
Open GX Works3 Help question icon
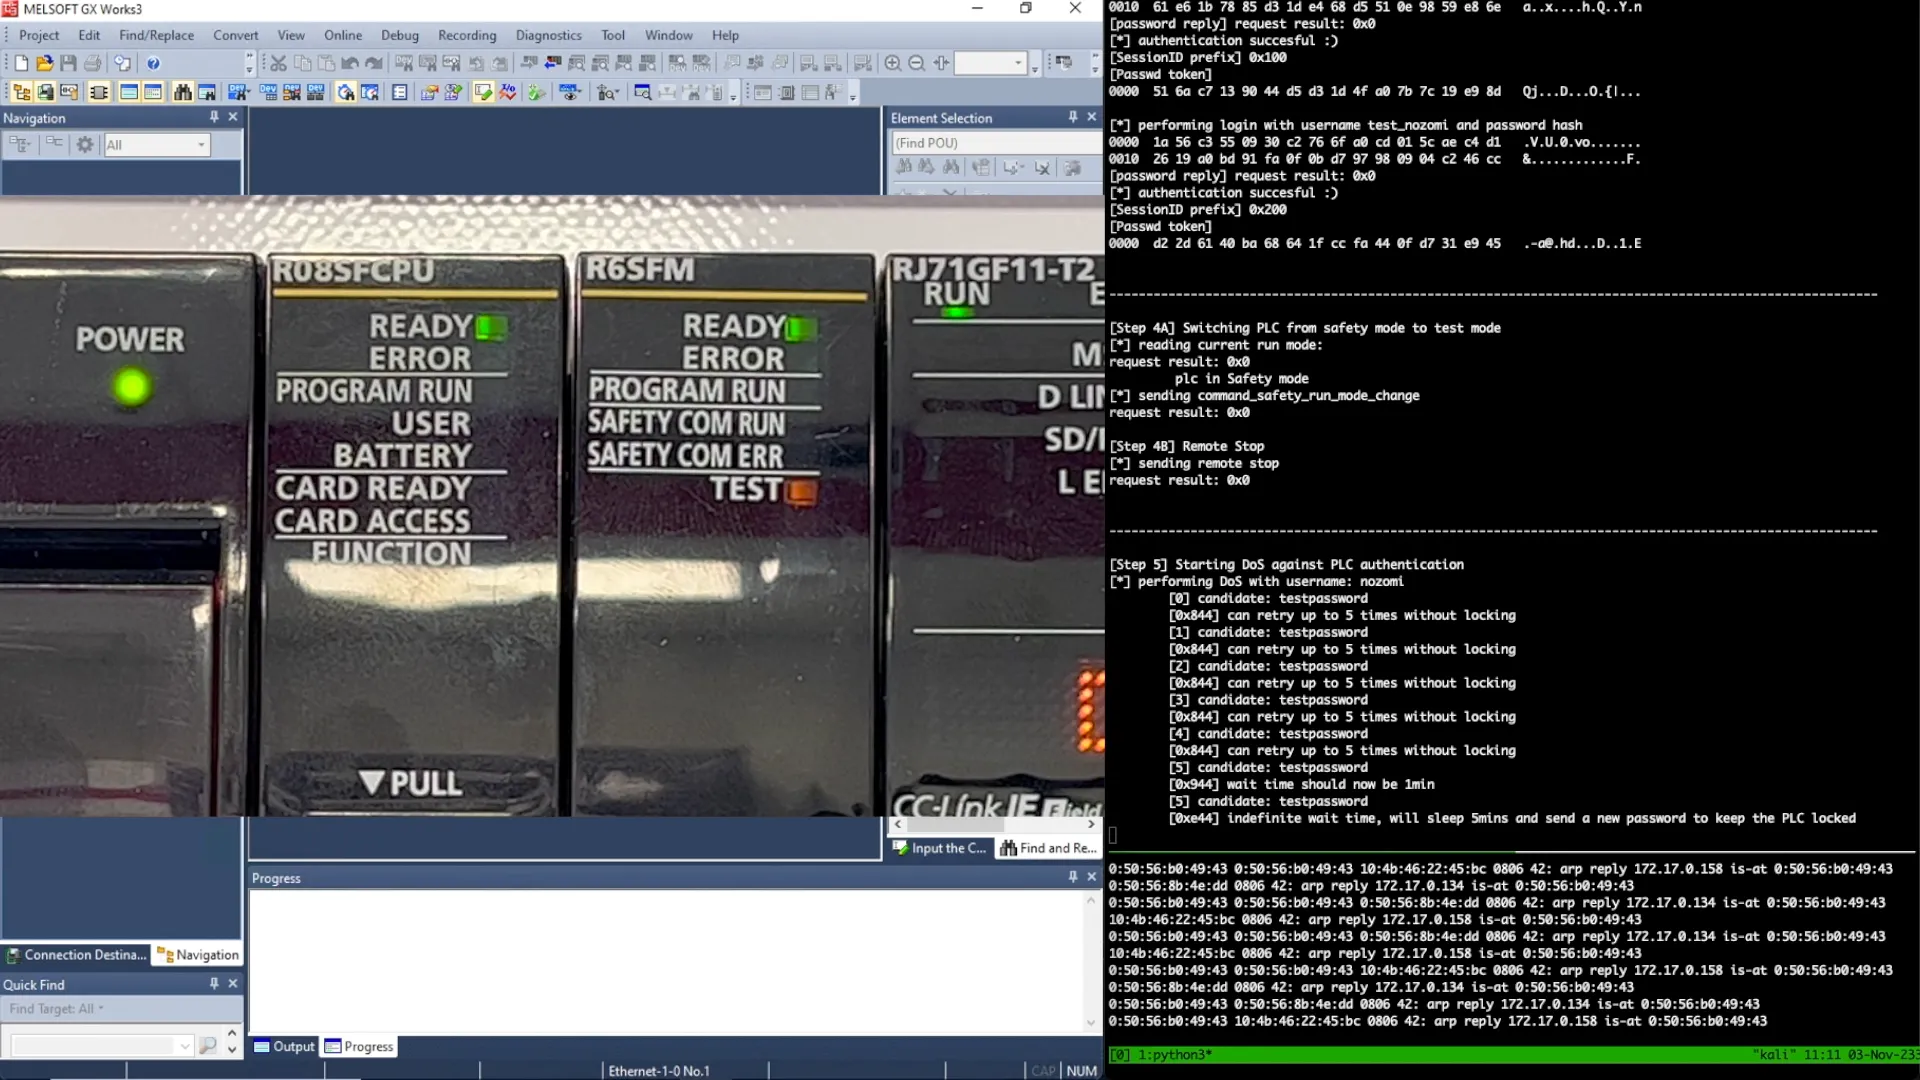tap(153, 63)
